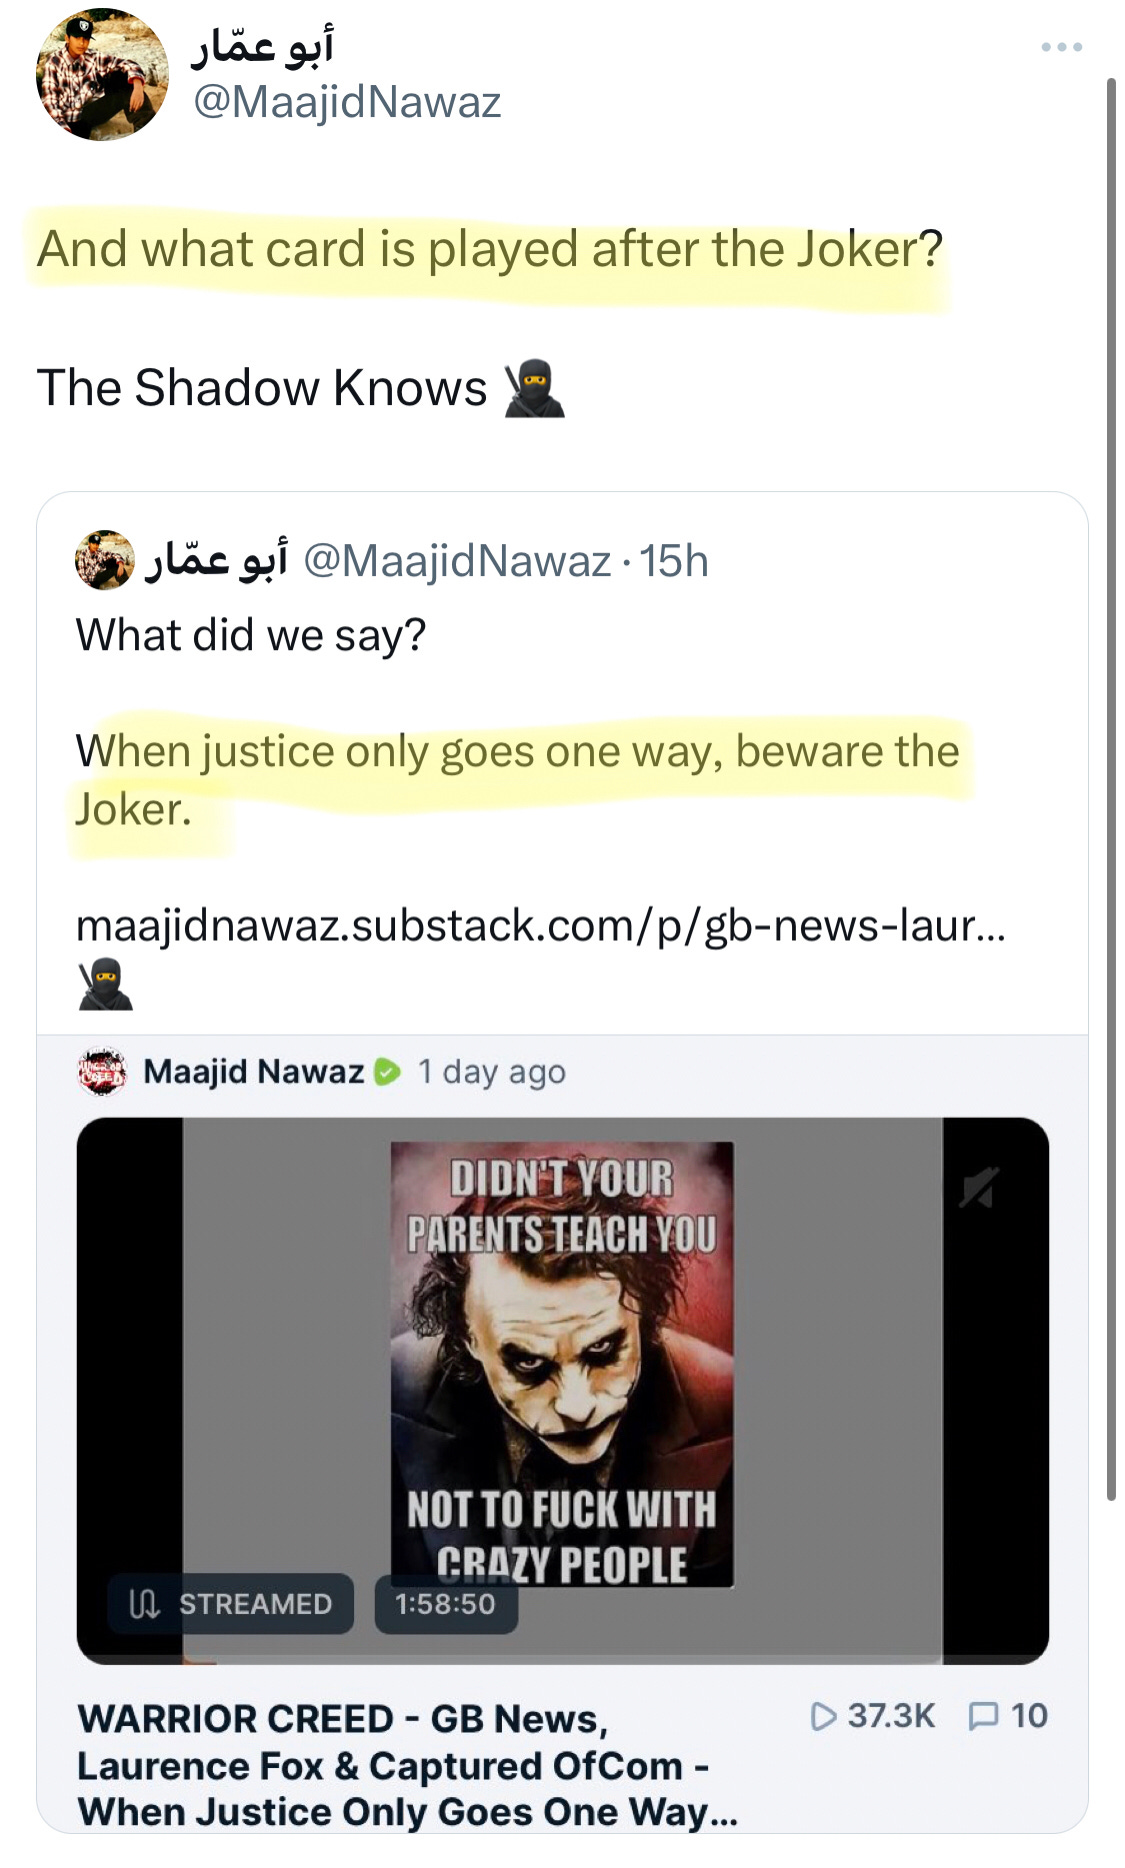Open the @MaajidNawaz handle at the top

(x=346, y=102)
